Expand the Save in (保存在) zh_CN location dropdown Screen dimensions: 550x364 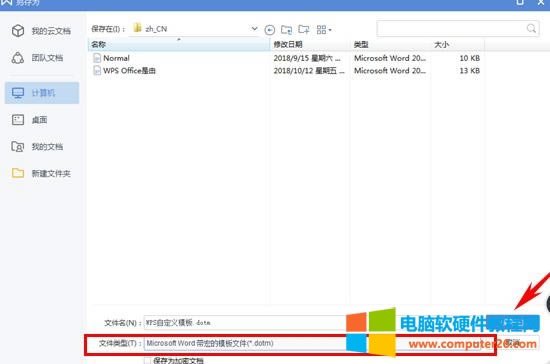[254, 29]
